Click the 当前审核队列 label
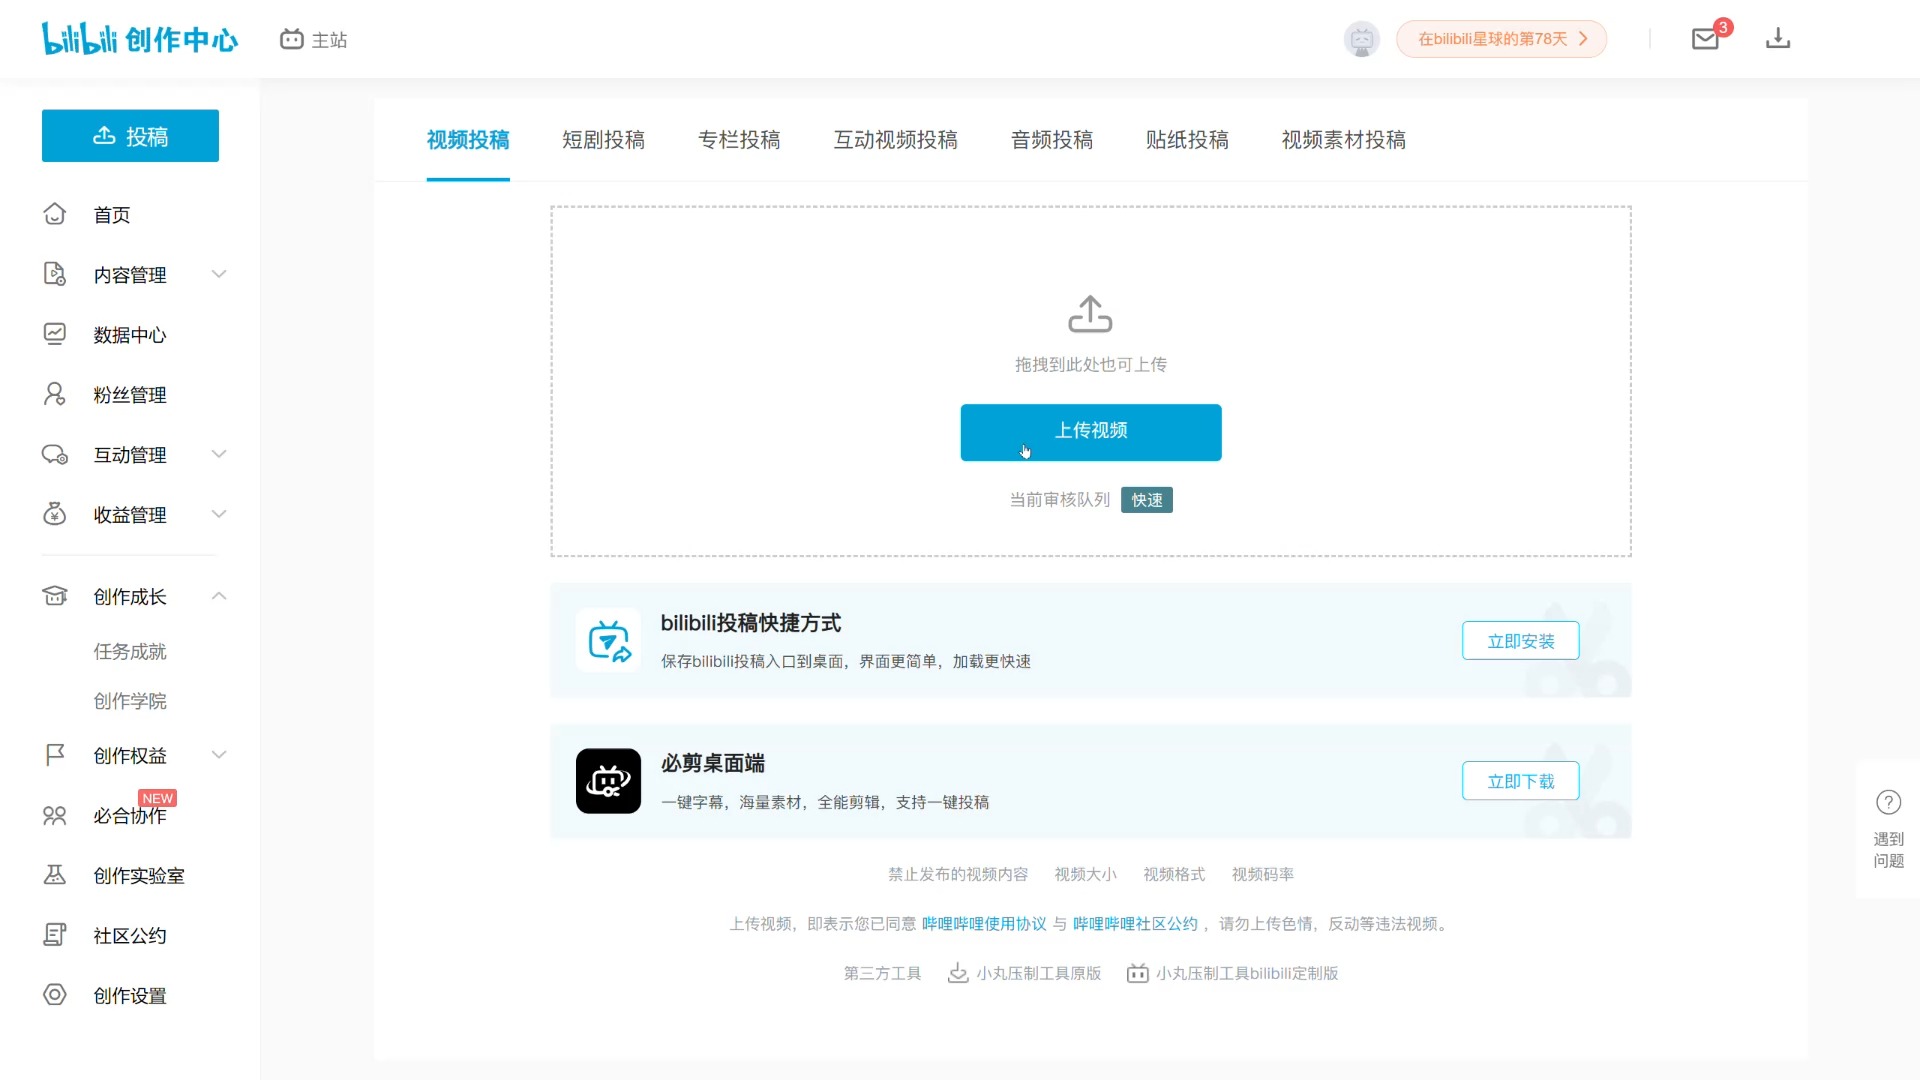This screenshot has width=1920, height=1080. 1060,500
